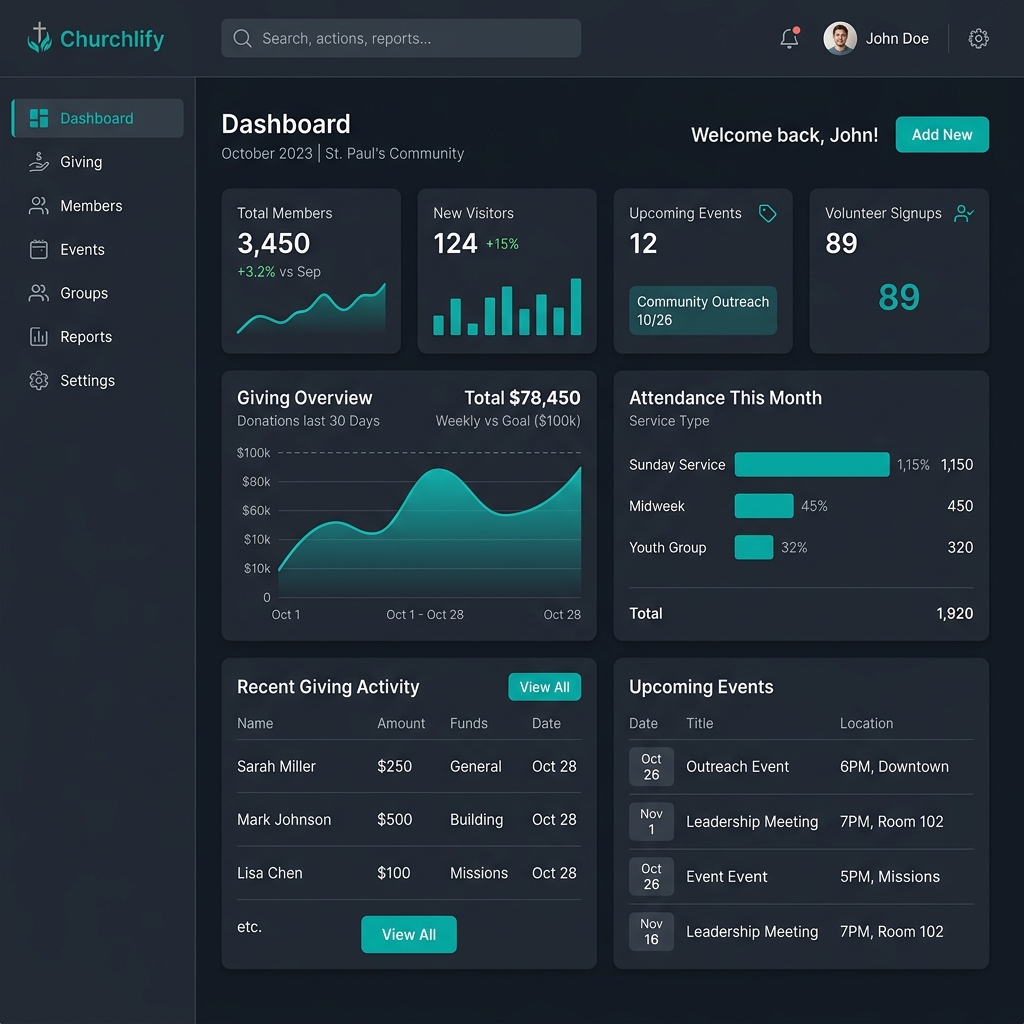Screen dimensions: 1024x1024
Task: Click the tag icon on the Upcoming Events card
Action: (x=767, y=213)
